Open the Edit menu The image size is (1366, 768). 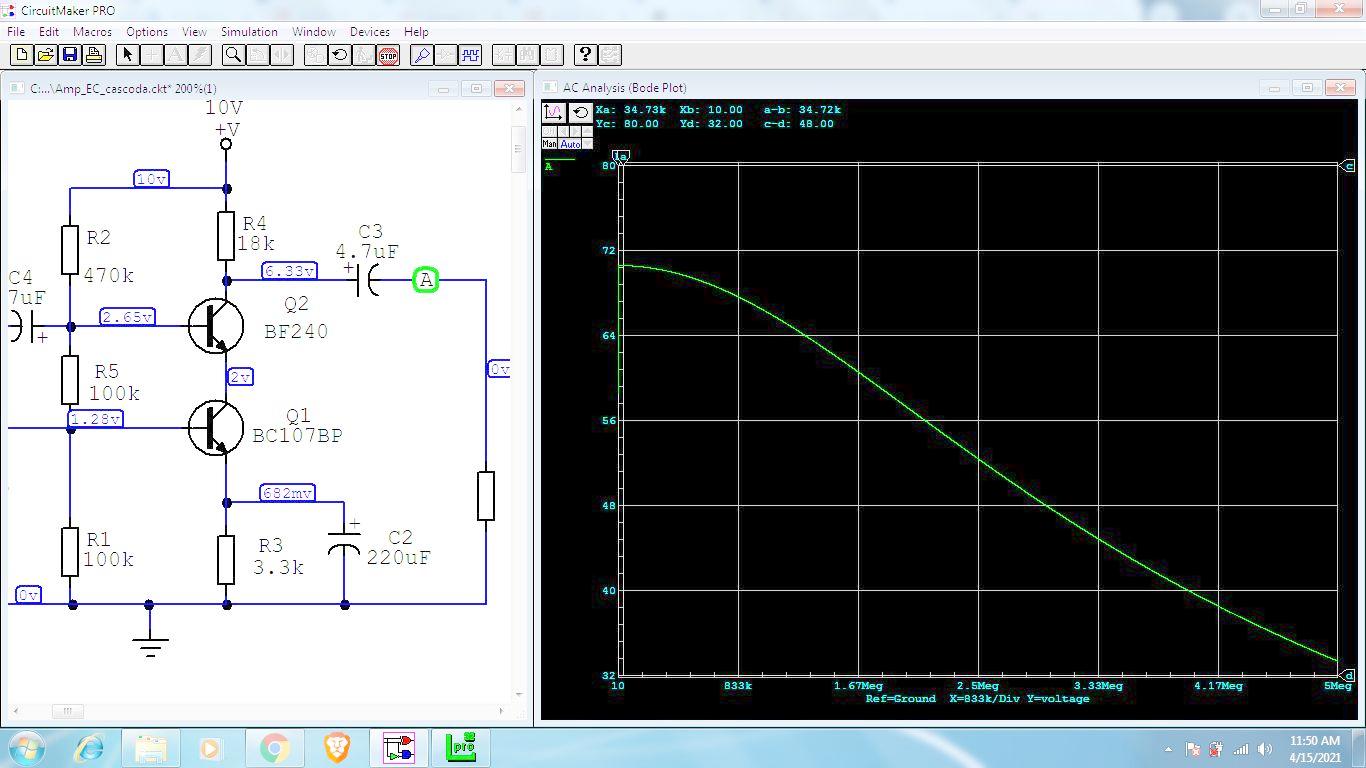[x=49, y=32]
